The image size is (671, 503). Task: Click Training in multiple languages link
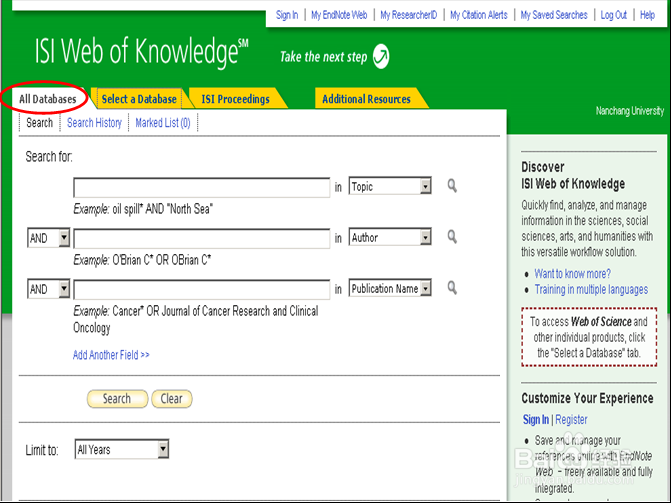point(591,289)
